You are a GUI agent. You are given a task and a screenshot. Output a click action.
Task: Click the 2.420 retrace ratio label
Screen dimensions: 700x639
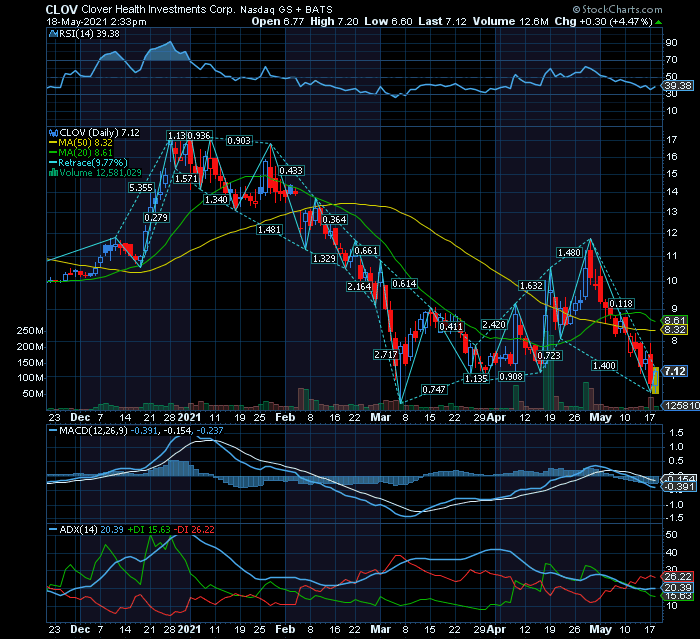[x=494, y=325]
